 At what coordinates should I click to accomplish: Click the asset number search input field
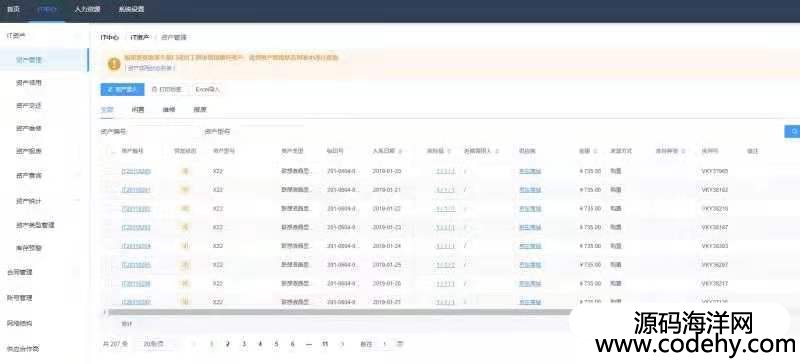click(x=162, y=132)
